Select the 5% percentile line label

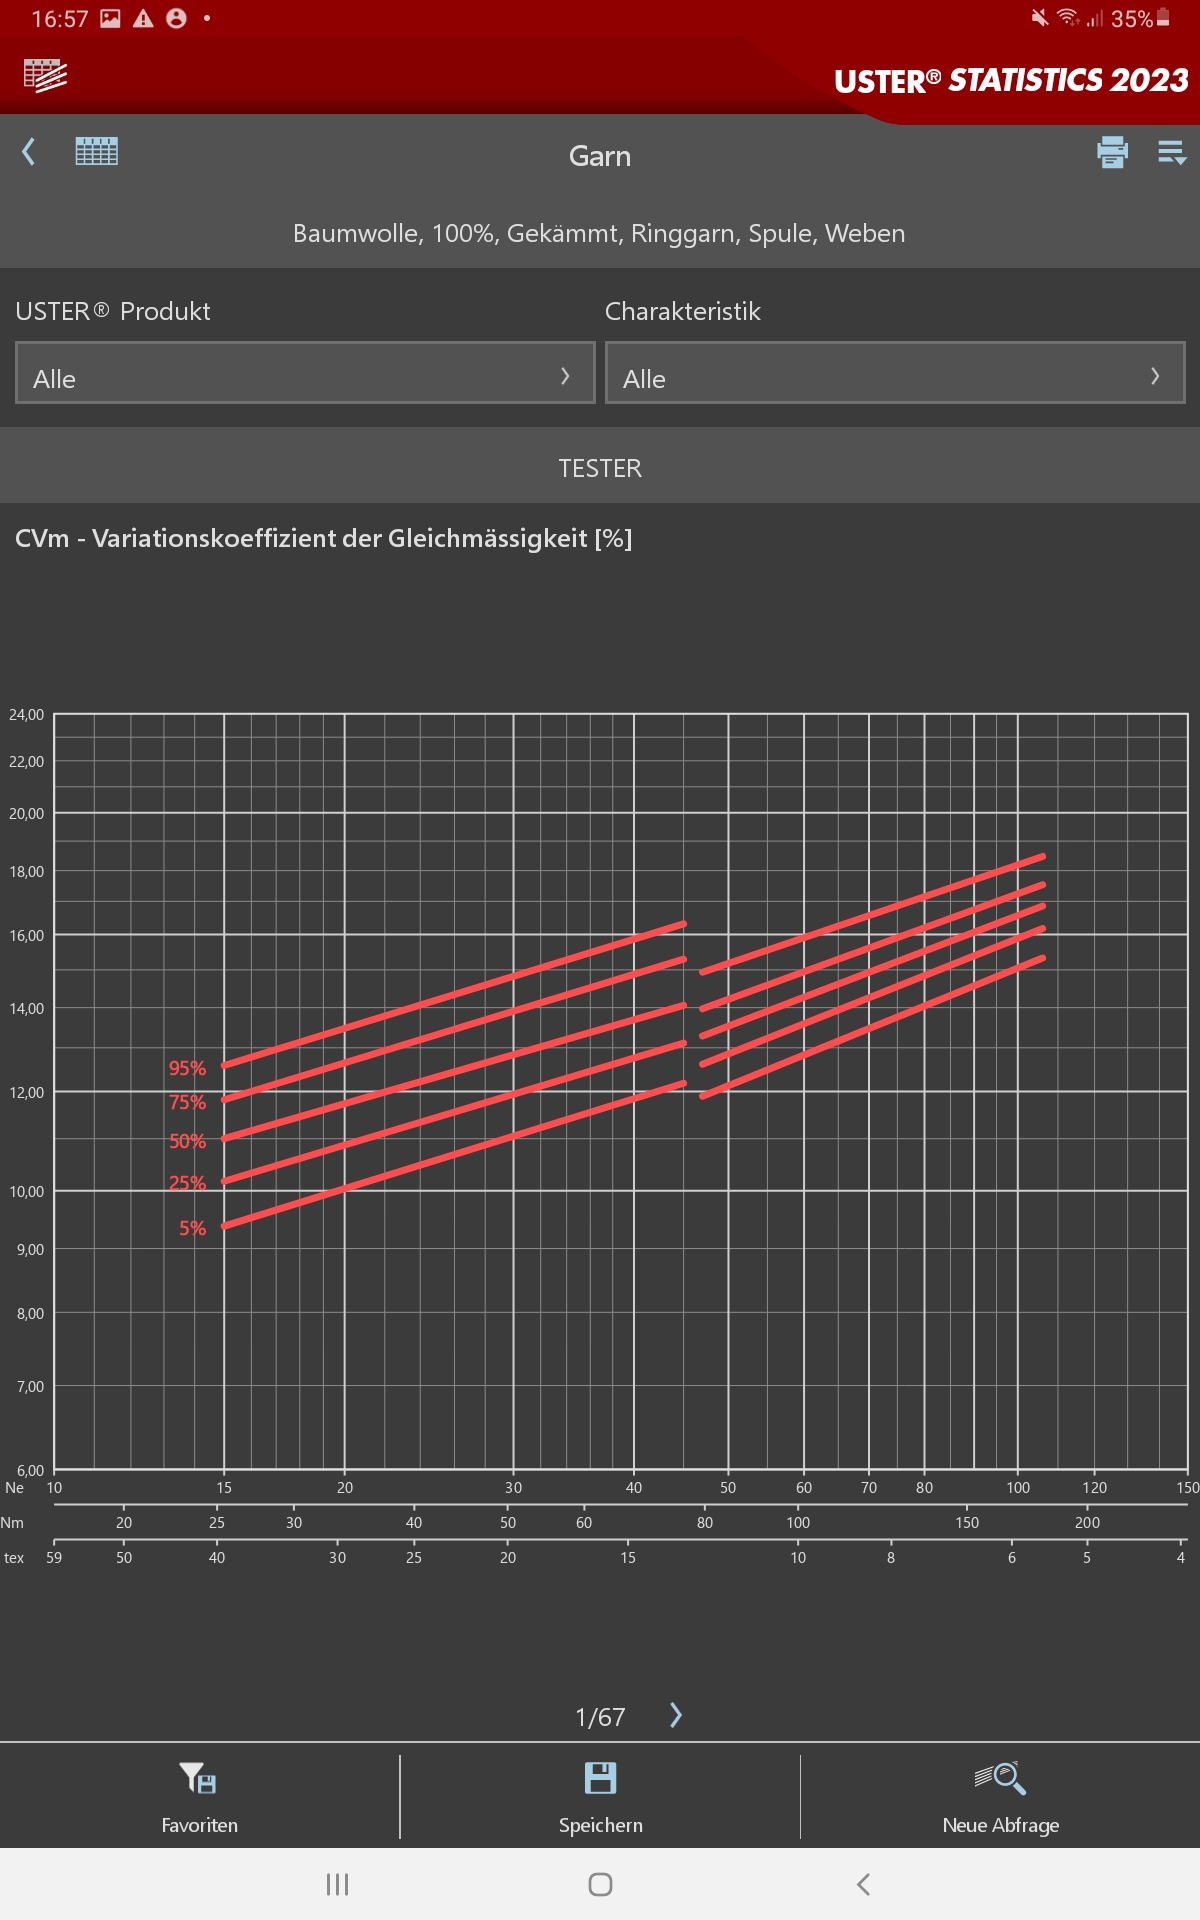coord(192,1228)
